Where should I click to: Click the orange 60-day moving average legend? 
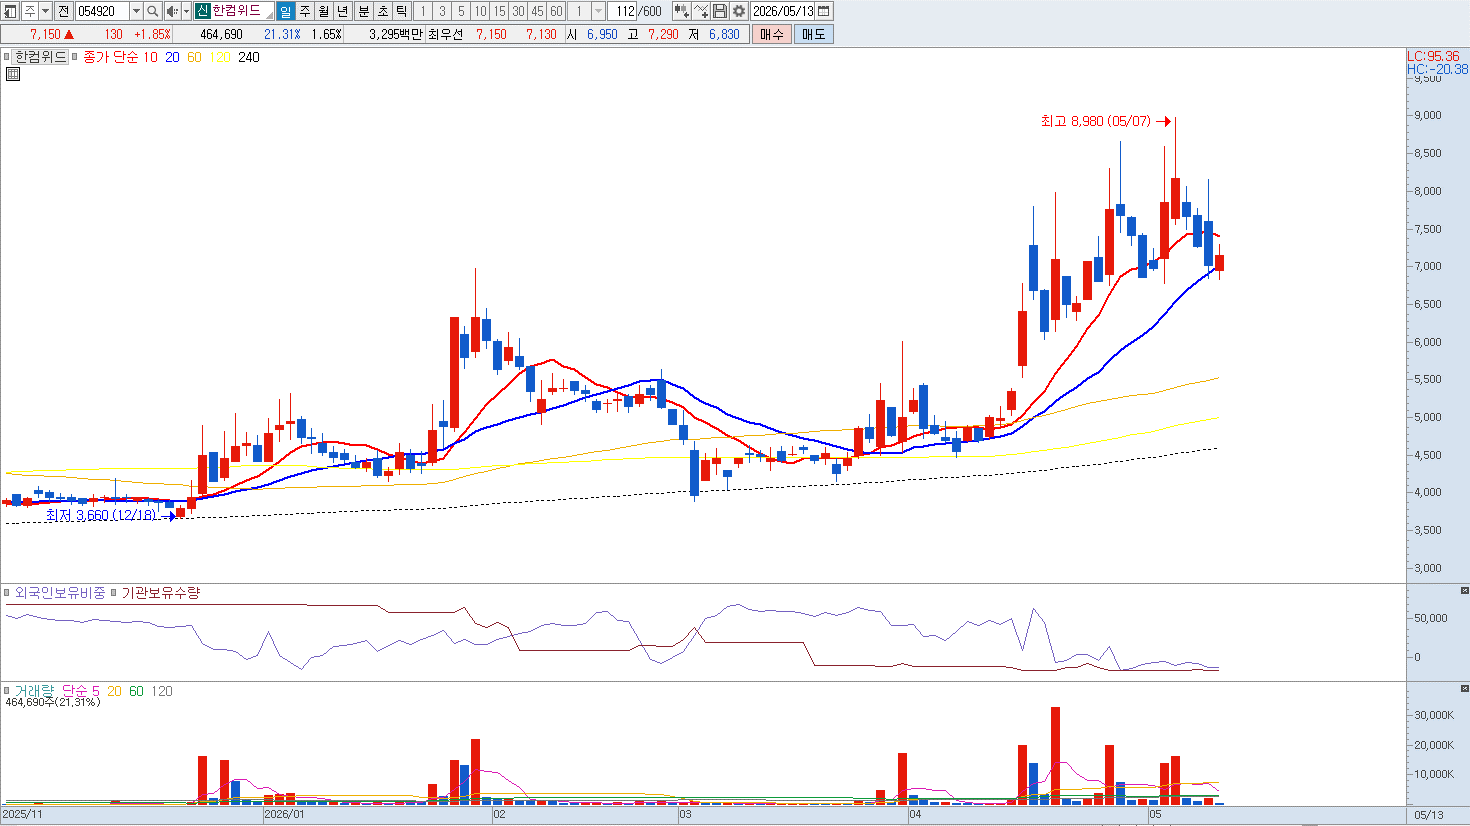194,57
